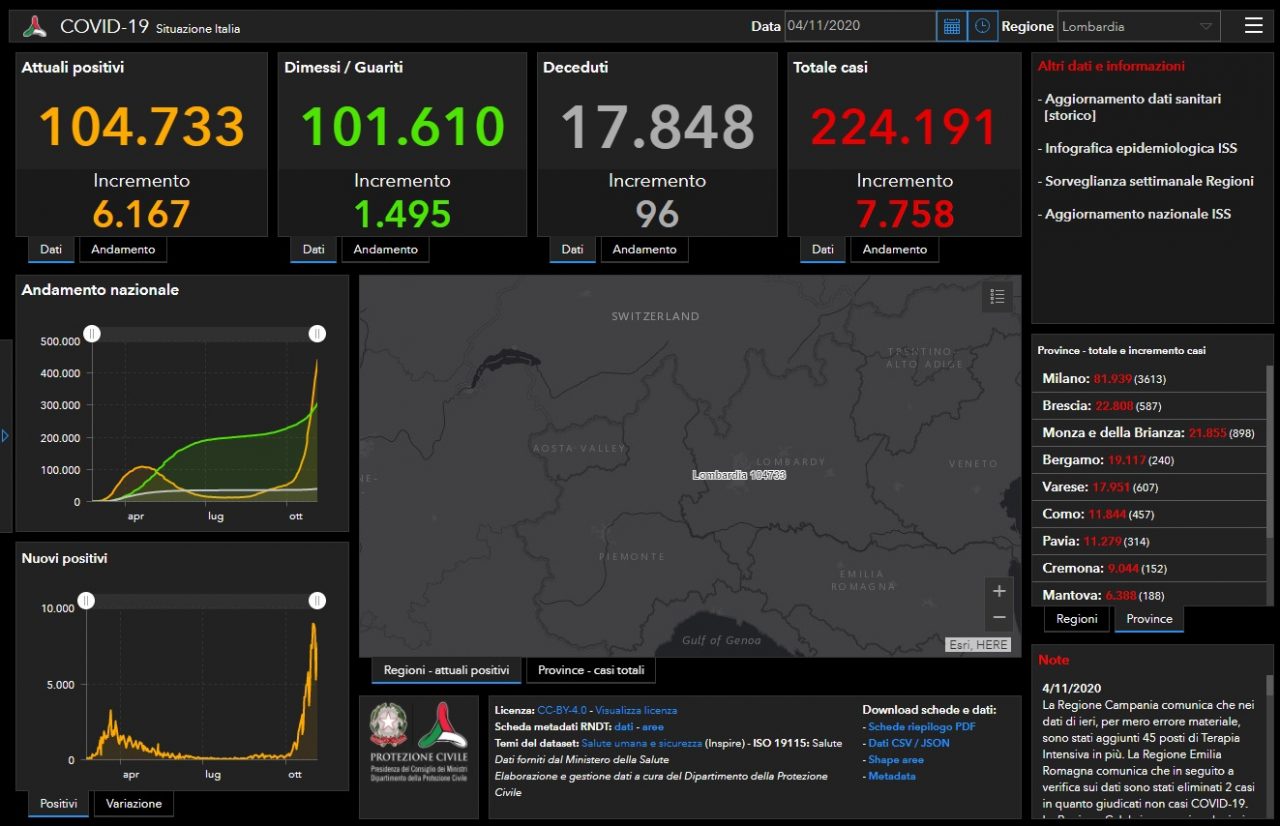The height and width of the screenshot is (826, 1280).
Task: Show Andamento for Deceduti panel
Action: point(644,250)
